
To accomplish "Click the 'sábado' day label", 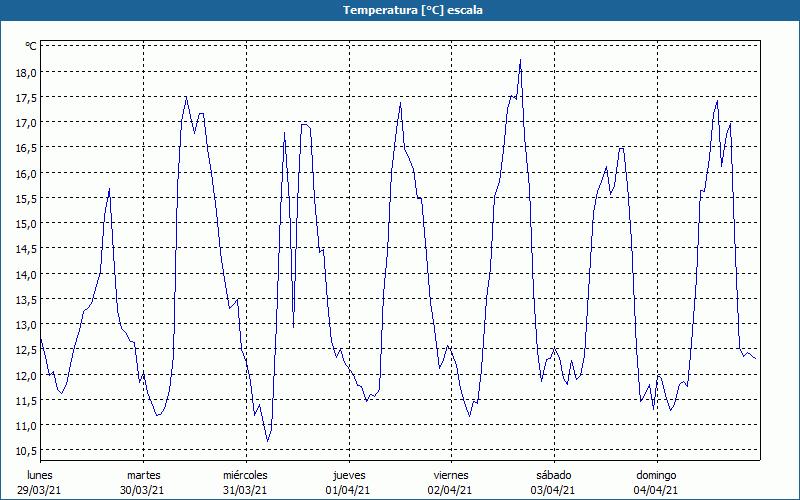I will pyautogui.click(x=554, y=475).
